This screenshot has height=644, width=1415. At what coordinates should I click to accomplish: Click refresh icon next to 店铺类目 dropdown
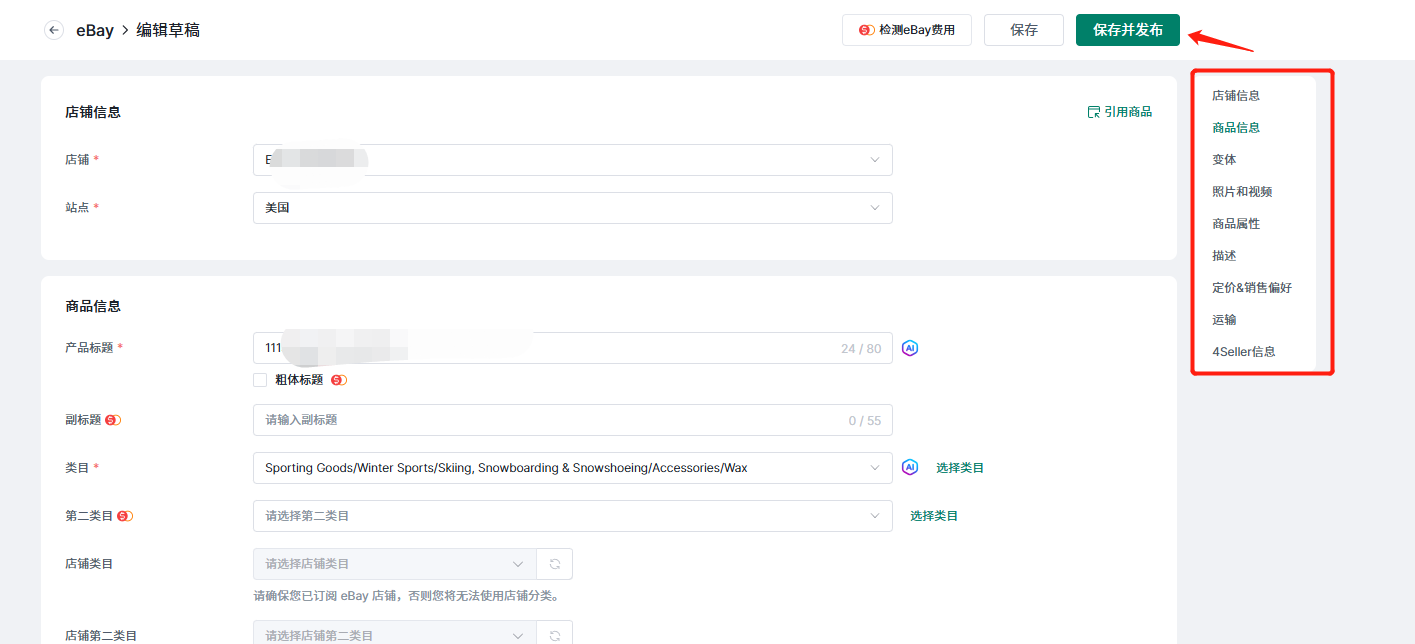555,564
